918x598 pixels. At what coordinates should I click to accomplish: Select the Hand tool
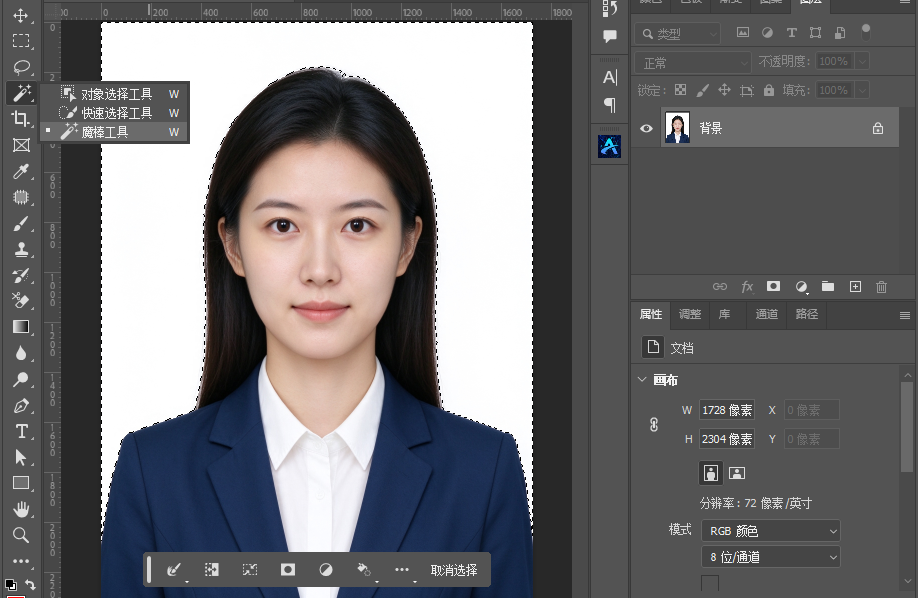click(x=21, y=509)
